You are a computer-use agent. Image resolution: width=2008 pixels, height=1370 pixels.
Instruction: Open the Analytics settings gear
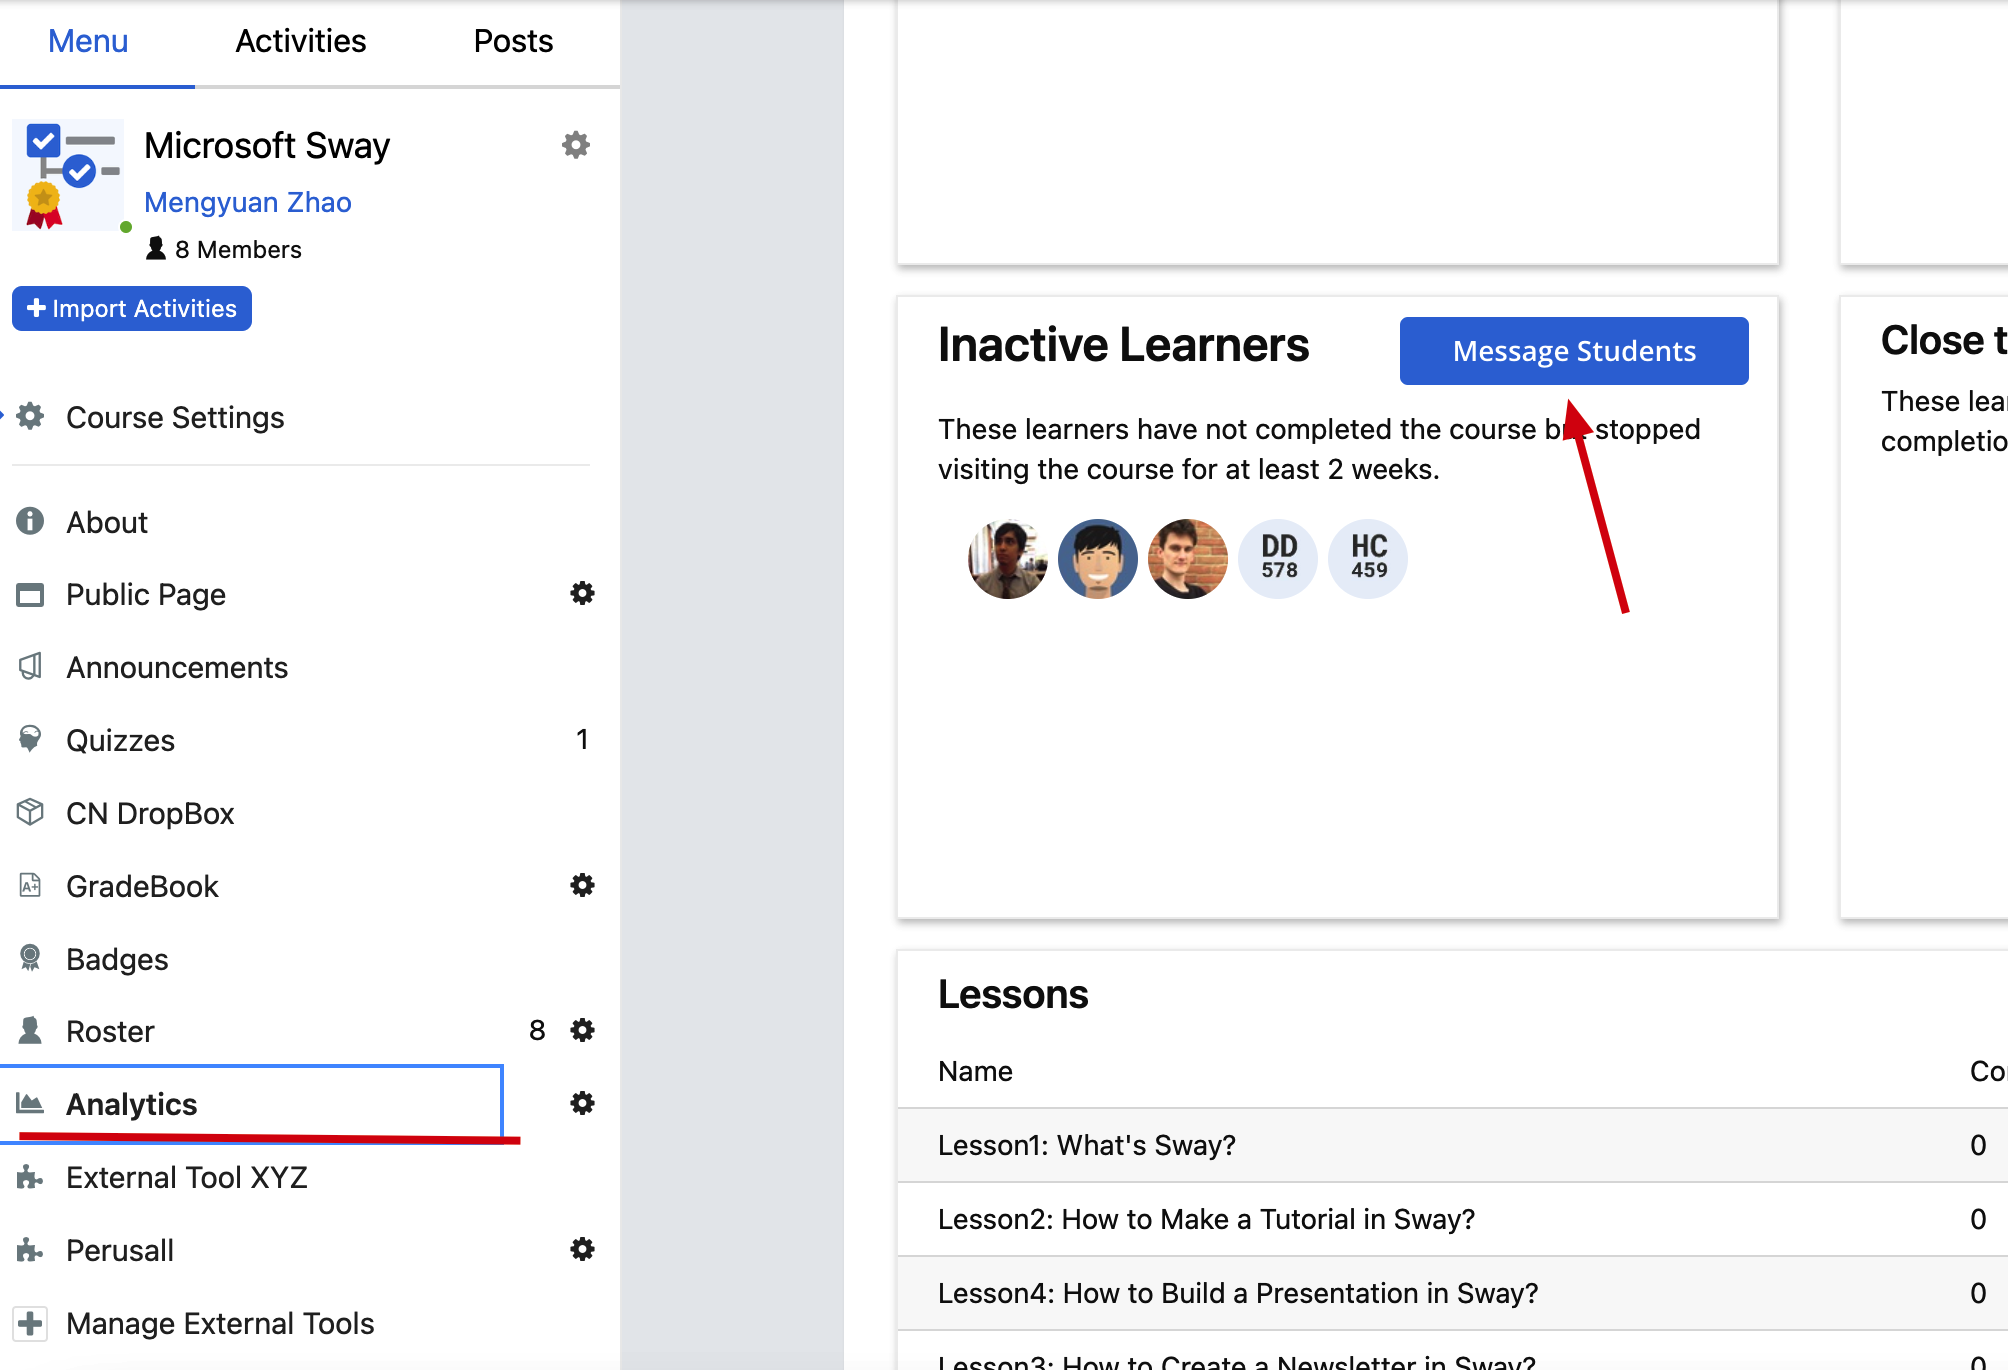[582, 1103]
